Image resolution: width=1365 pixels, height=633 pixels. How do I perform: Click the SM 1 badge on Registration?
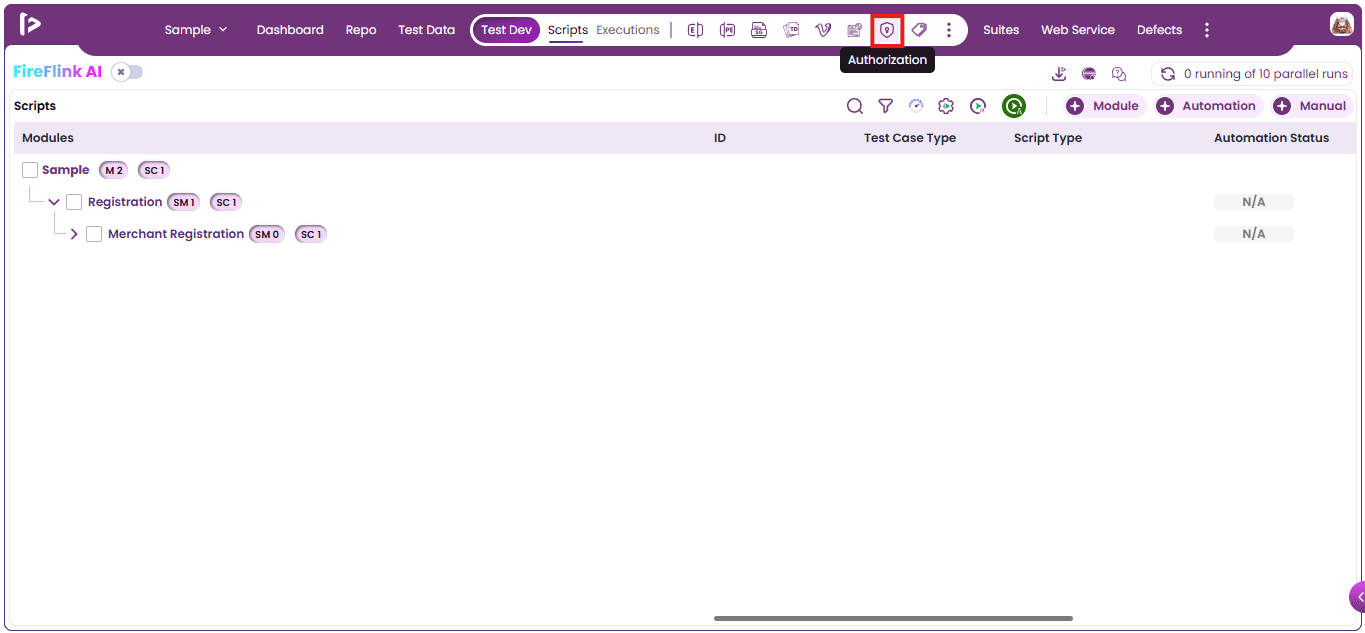pos(184,202)
